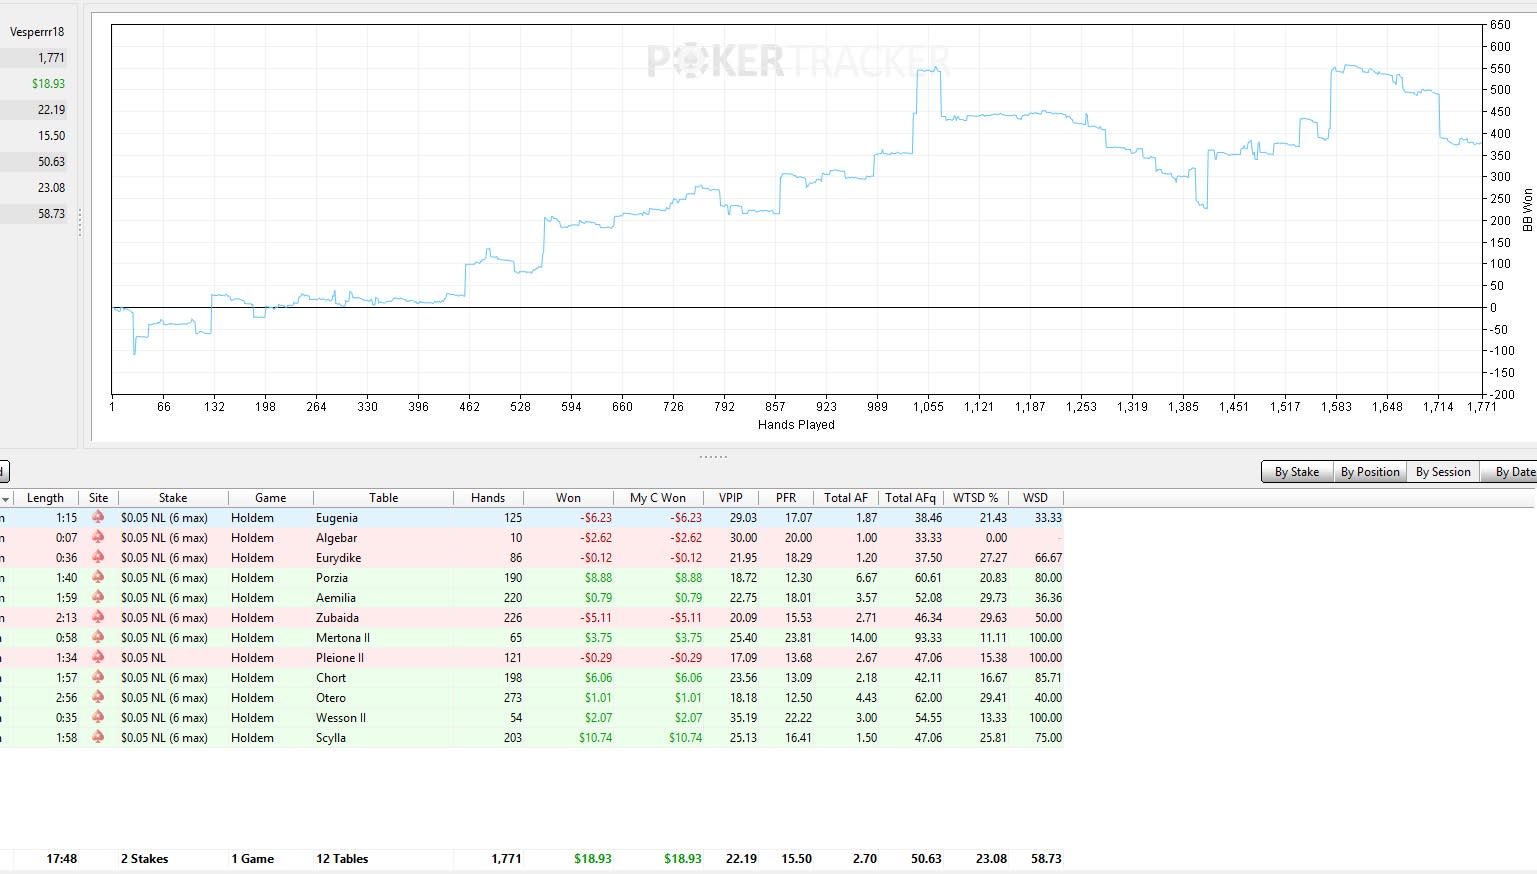Sort by the VPIP column header
Viewport: 1537px width, 874px height.
(x=731, y=498)
